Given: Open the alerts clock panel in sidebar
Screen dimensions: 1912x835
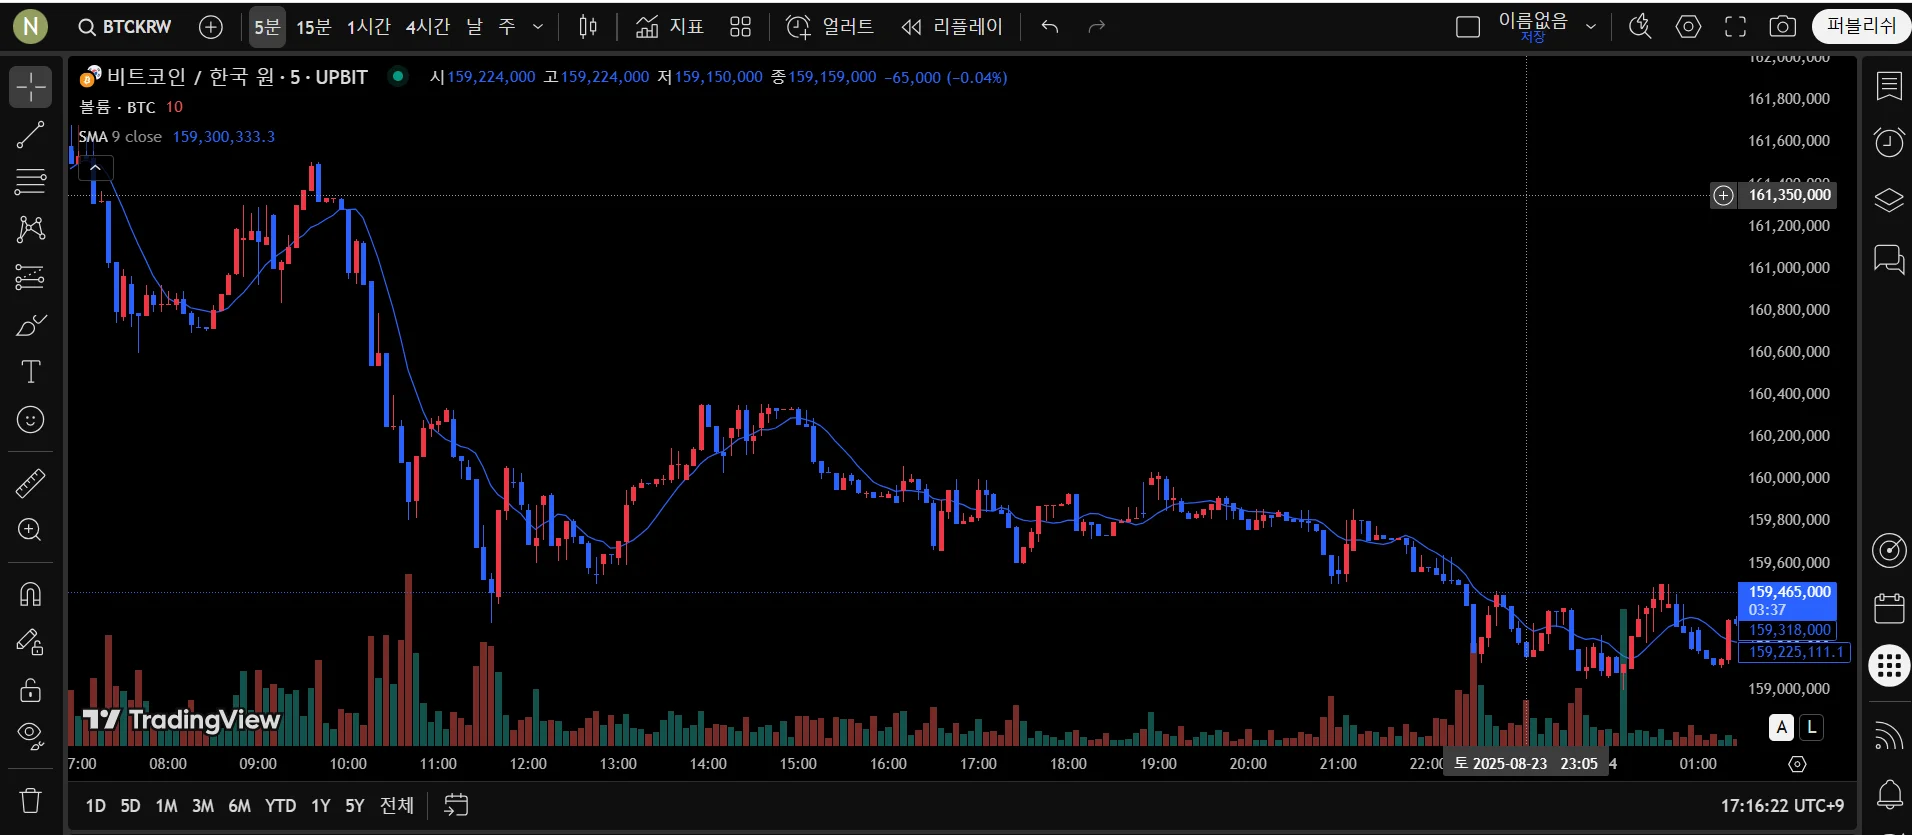Looking at the screenshot, I should point(1889,143).
